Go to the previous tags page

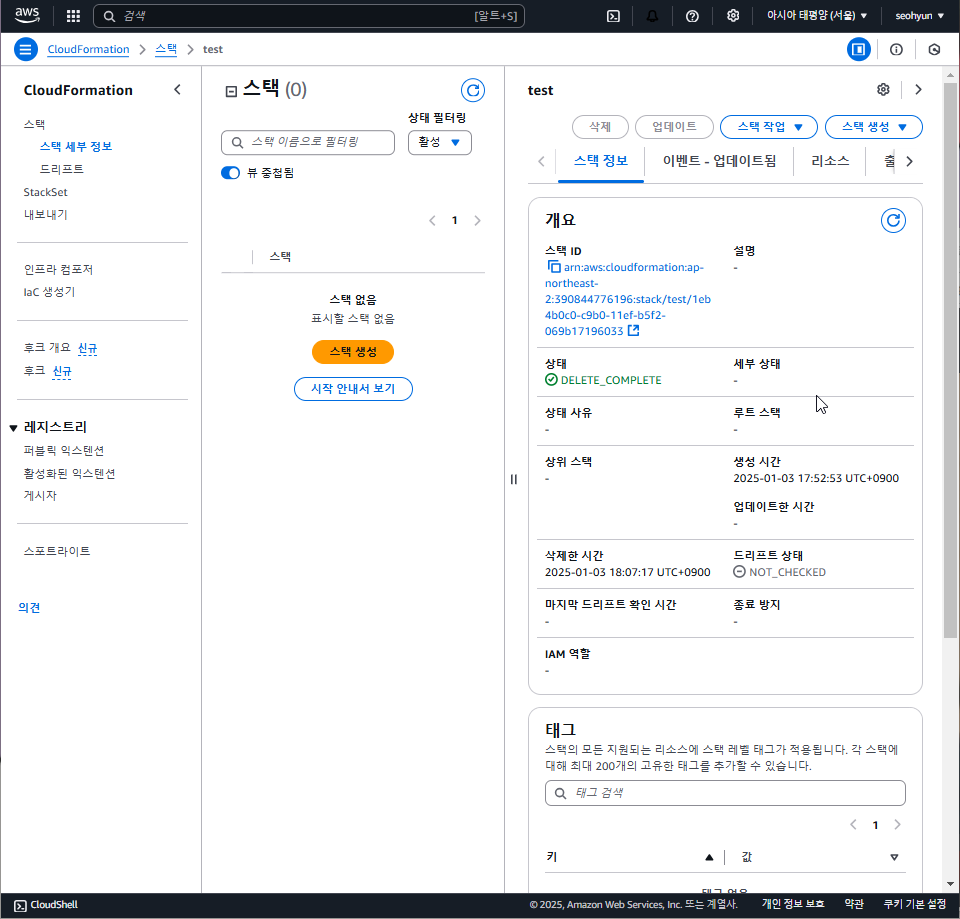[853, 825]
